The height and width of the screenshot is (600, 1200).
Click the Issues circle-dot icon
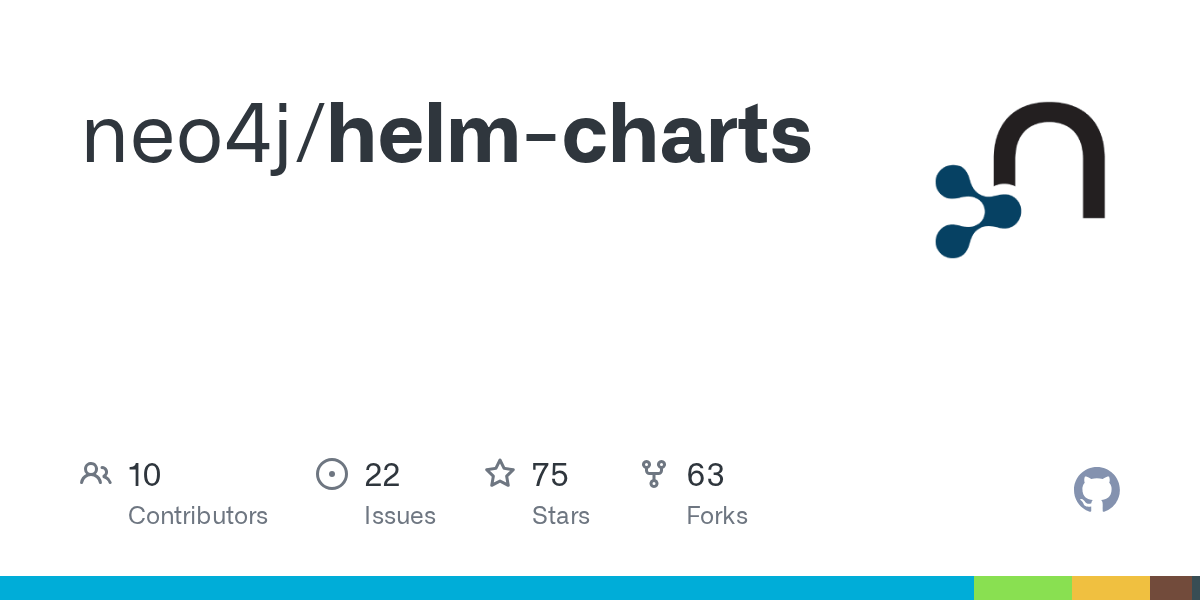331,474
